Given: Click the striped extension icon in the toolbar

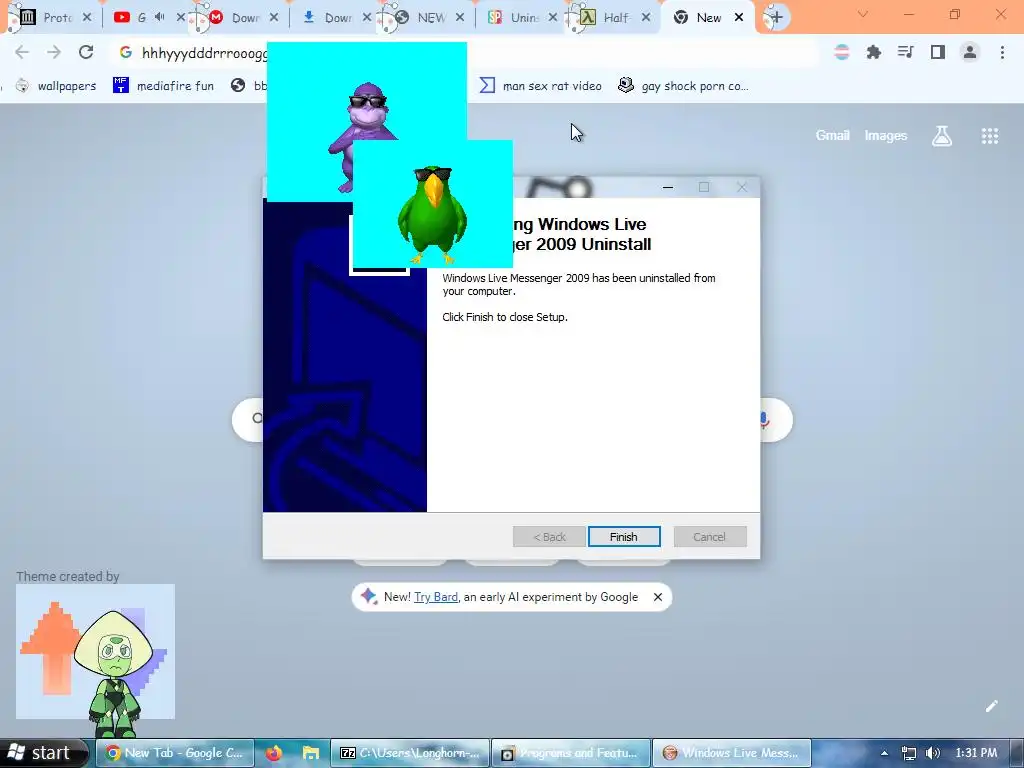Looking at the screenshot, I should pyautogui.click(x=842, y=52).
